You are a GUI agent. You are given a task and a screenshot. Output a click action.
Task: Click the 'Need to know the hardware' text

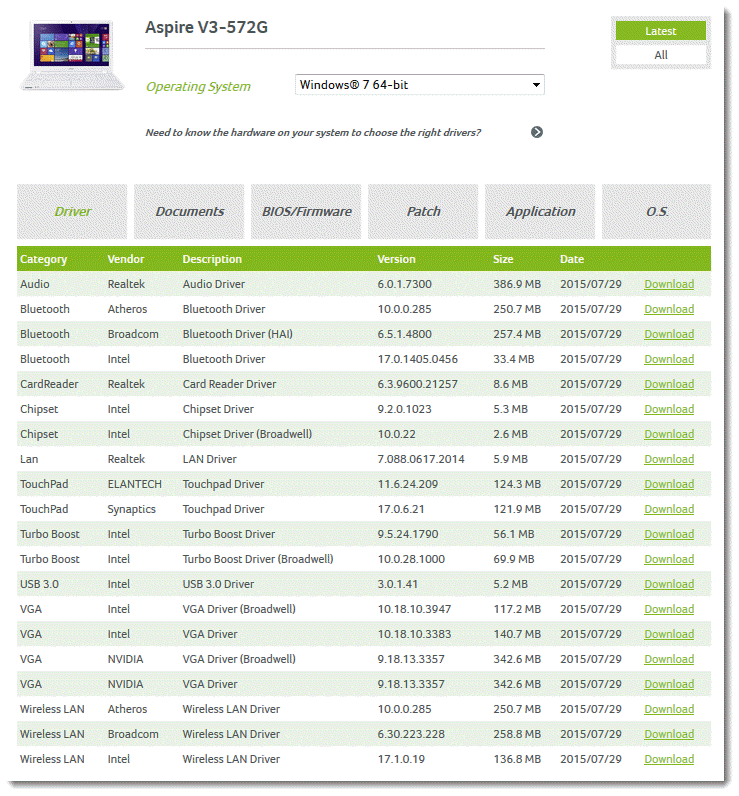tap(313, 132)
